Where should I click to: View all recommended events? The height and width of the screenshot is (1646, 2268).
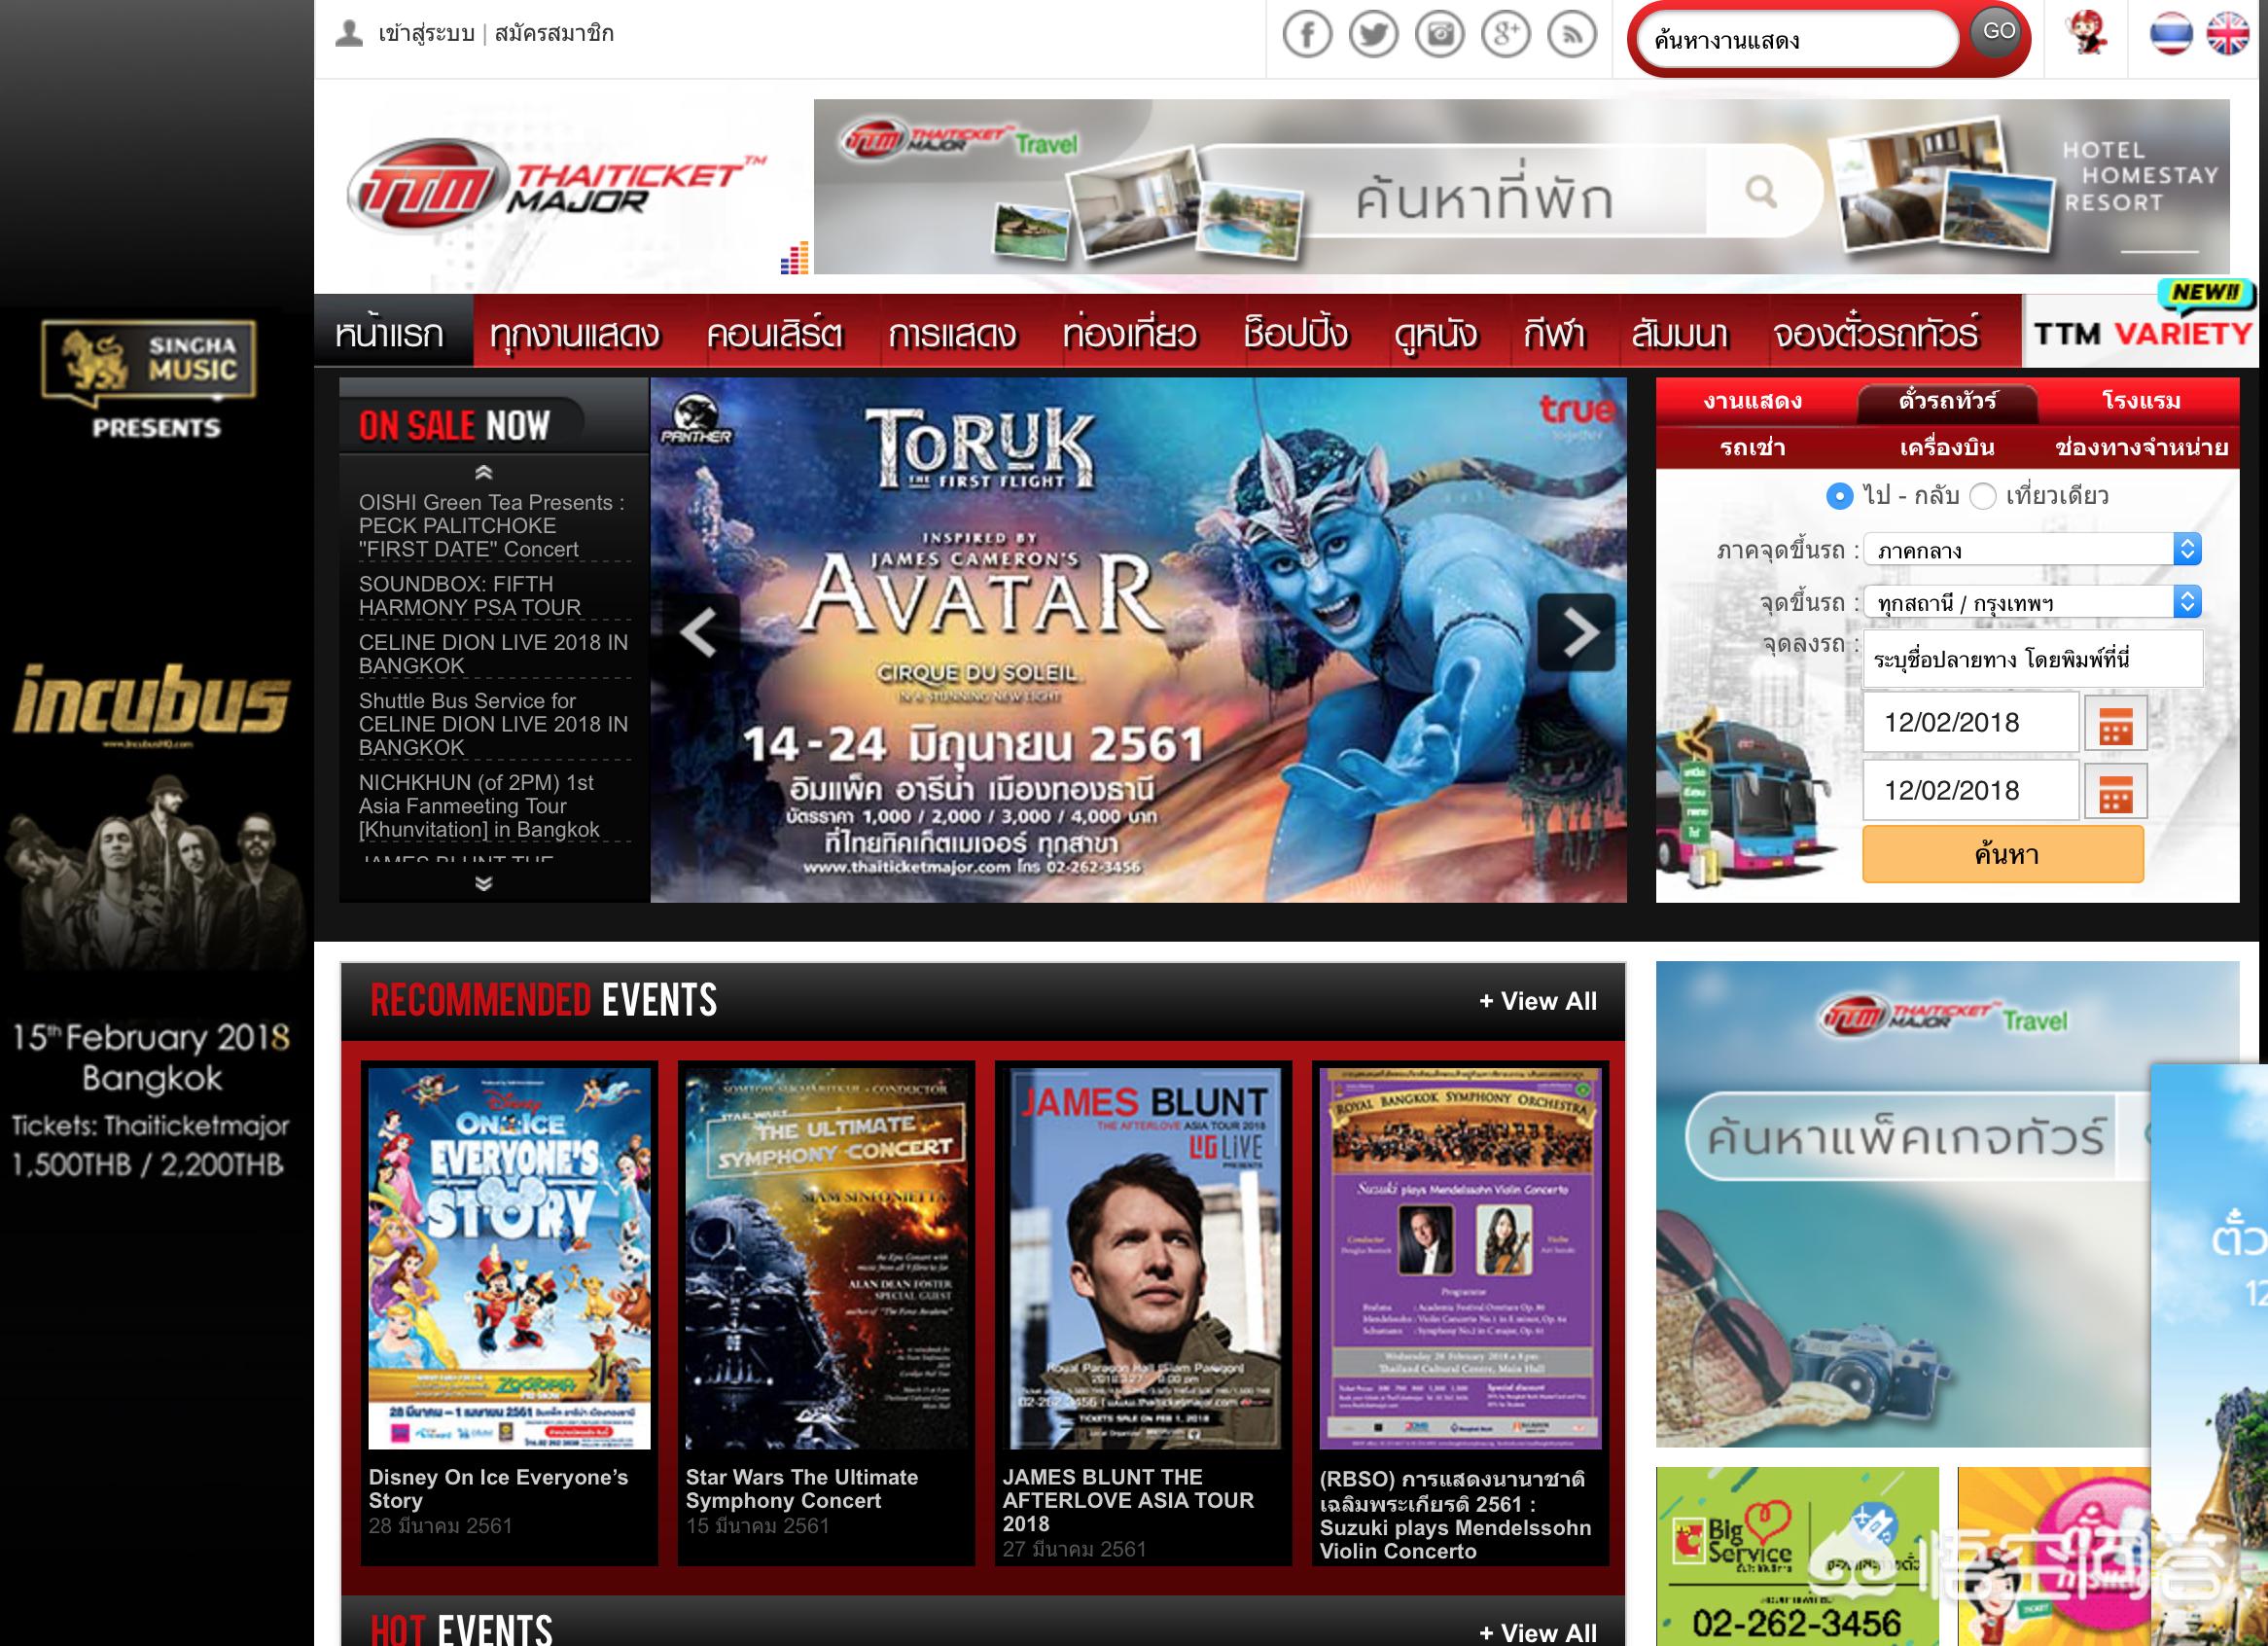1538,1001
